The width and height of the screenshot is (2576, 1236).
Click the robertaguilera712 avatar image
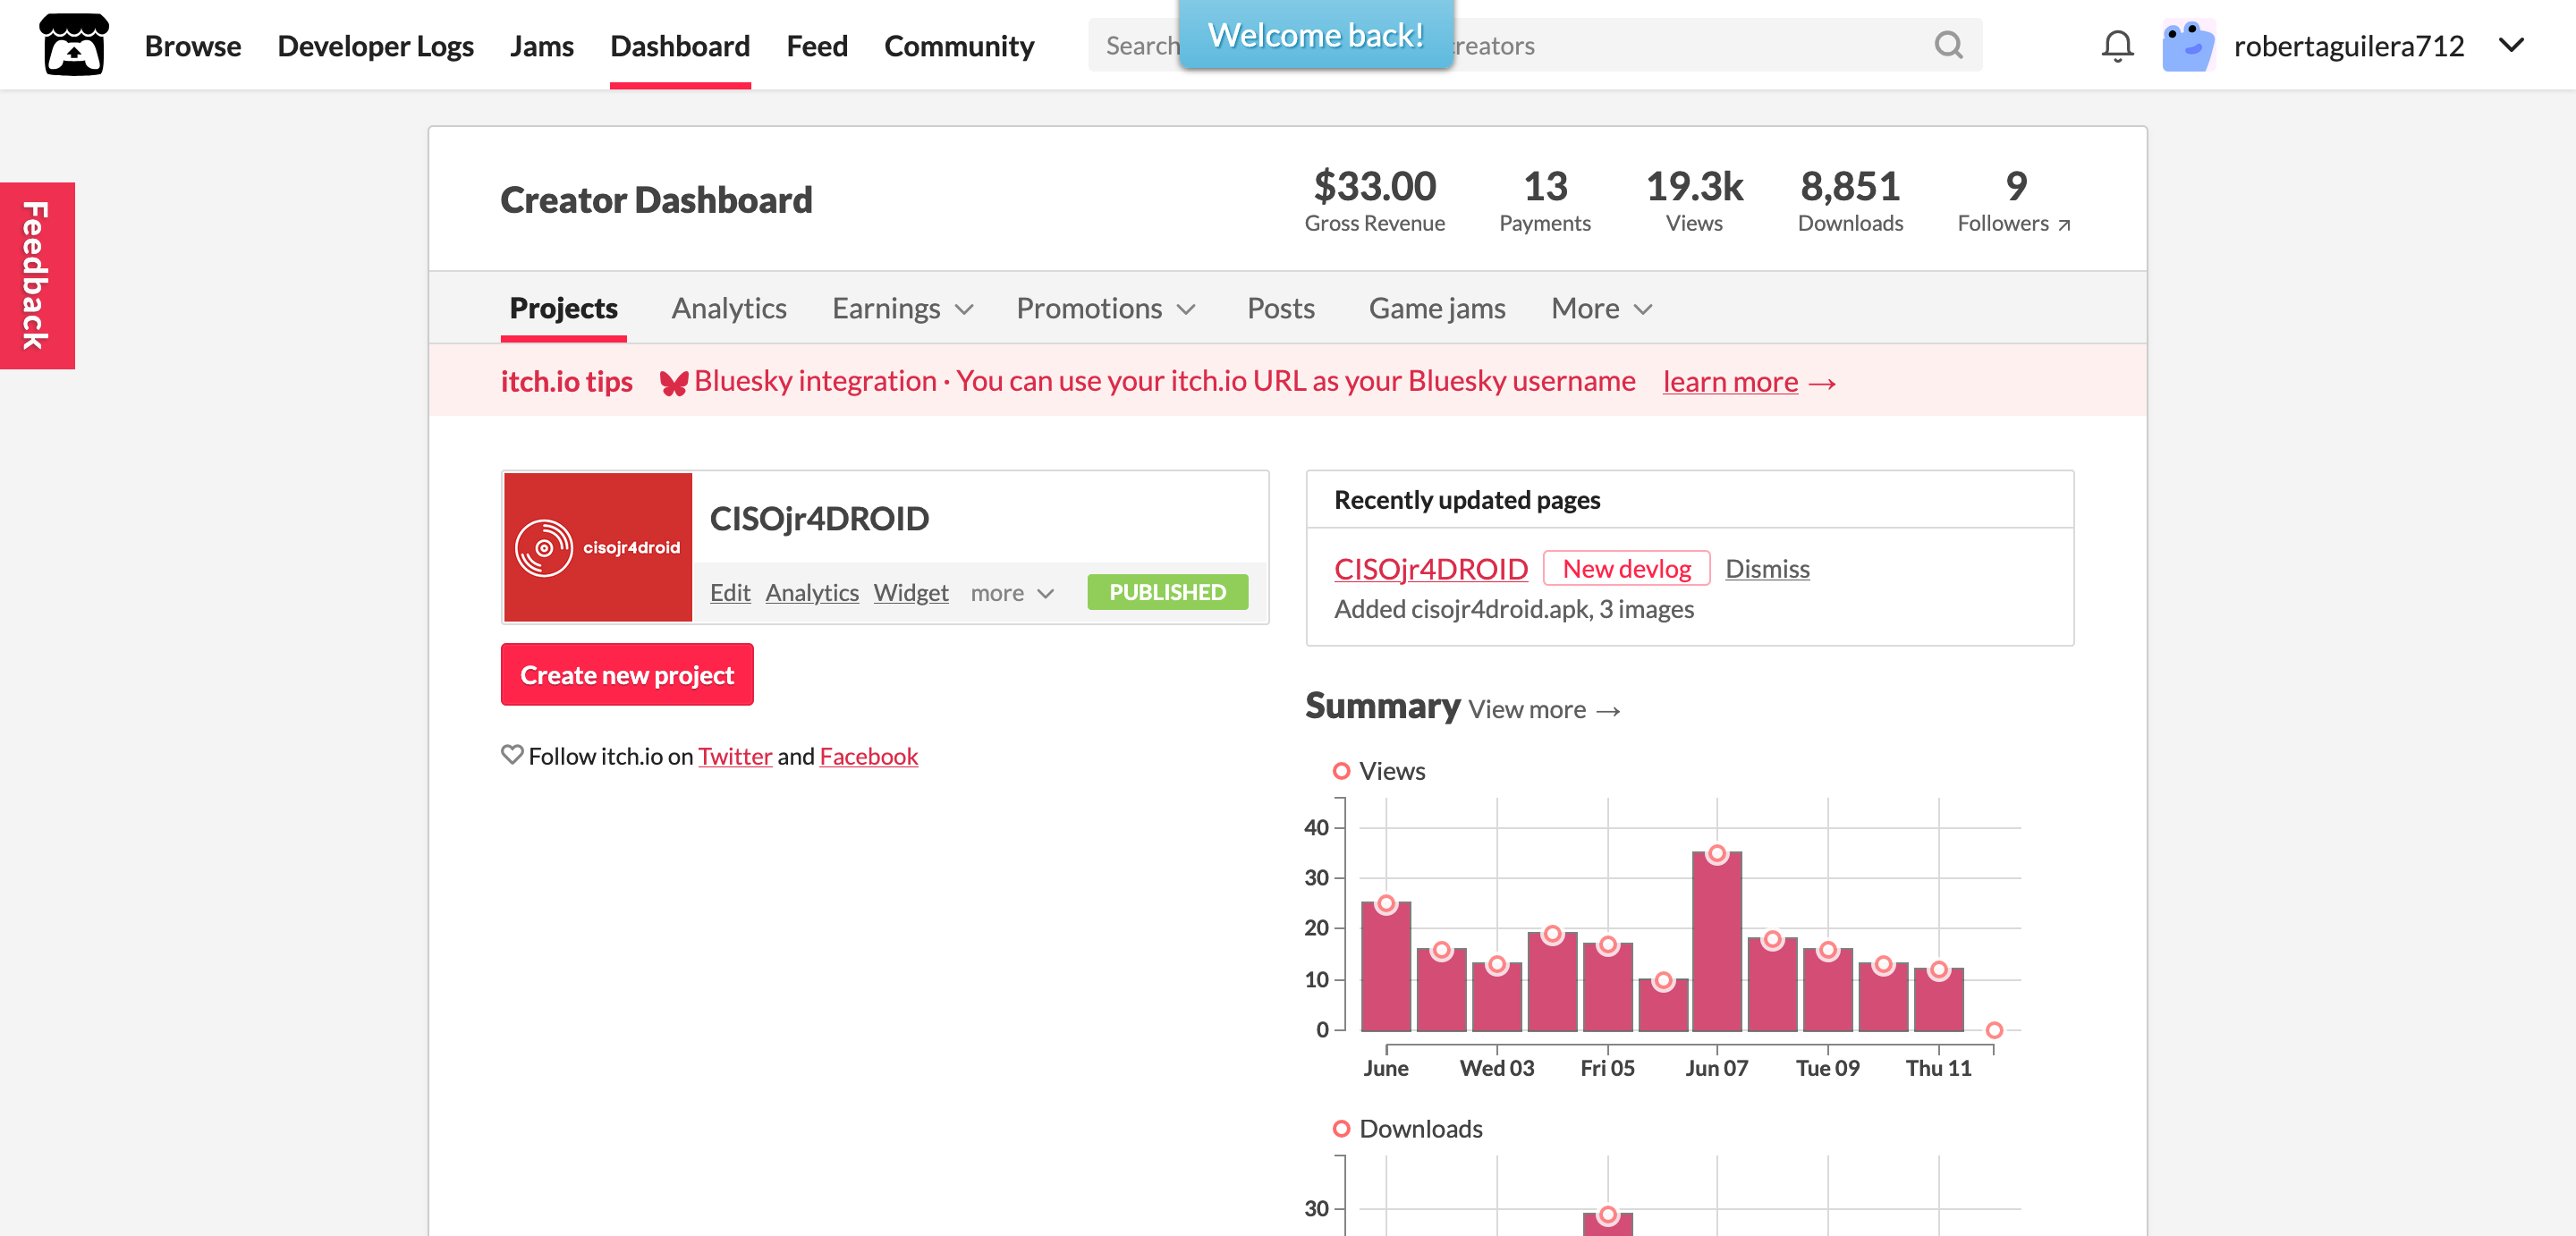[x=2188, y=45]
